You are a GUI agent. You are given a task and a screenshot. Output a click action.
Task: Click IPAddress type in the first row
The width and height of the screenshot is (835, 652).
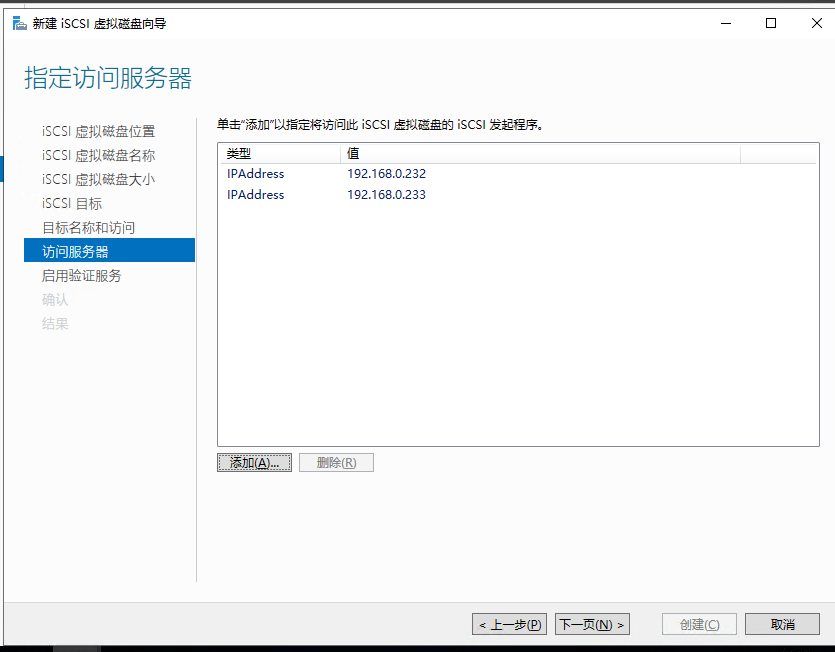pyautogui.click(x=256, y=174)
